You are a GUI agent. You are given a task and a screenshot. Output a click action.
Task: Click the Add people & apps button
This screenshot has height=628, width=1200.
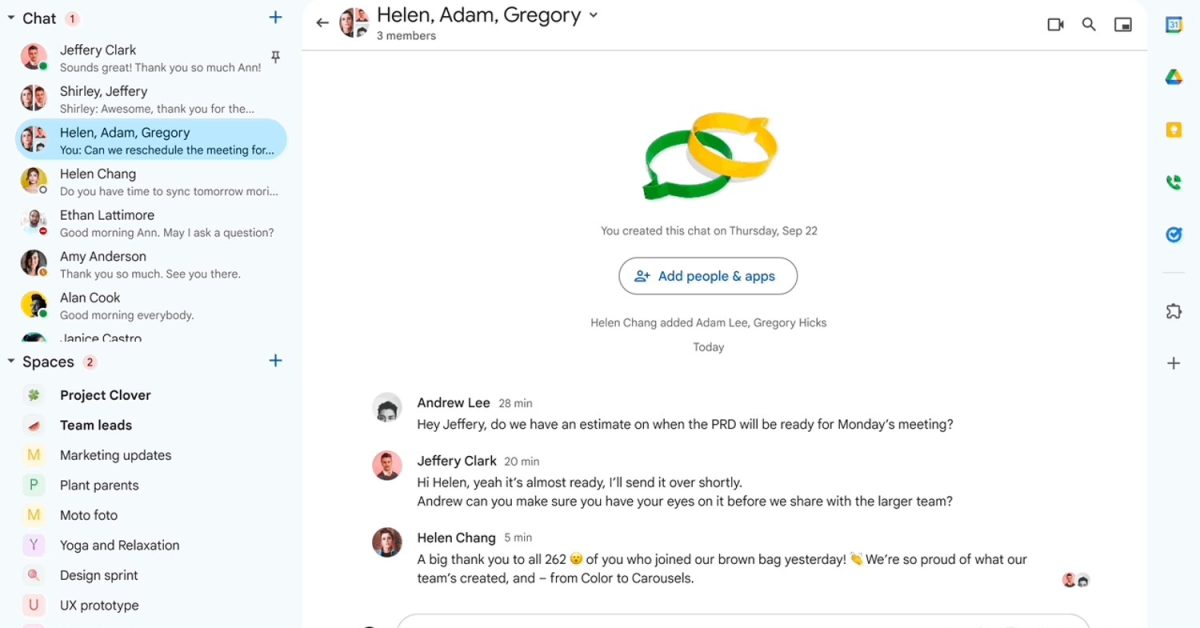[x=708, y=276]
